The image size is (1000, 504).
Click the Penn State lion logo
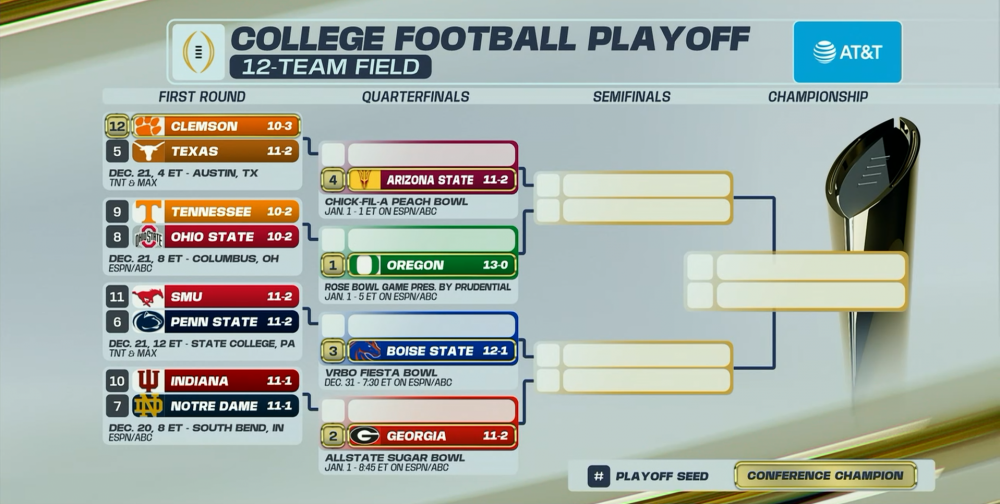[x=148, y=322]
